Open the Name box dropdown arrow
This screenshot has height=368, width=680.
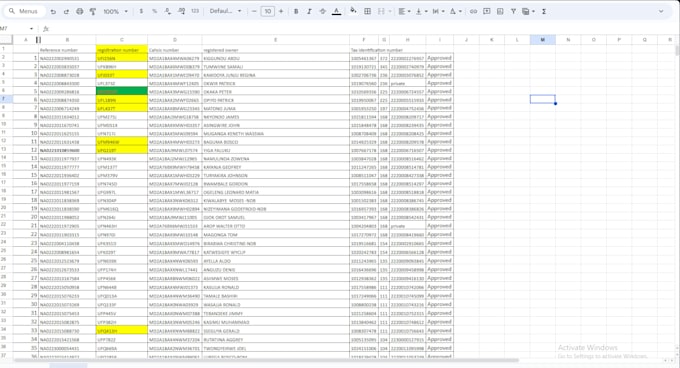[31, 29]
